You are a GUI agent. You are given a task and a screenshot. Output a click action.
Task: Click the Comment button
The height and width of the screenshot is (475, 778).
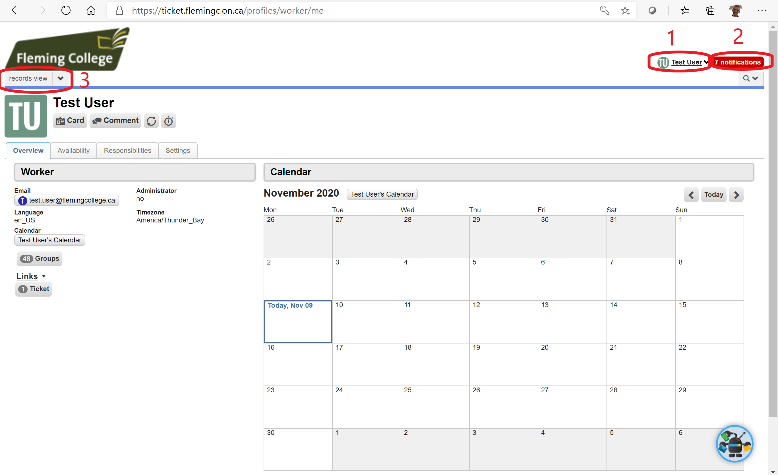click(x=115, y=121)
